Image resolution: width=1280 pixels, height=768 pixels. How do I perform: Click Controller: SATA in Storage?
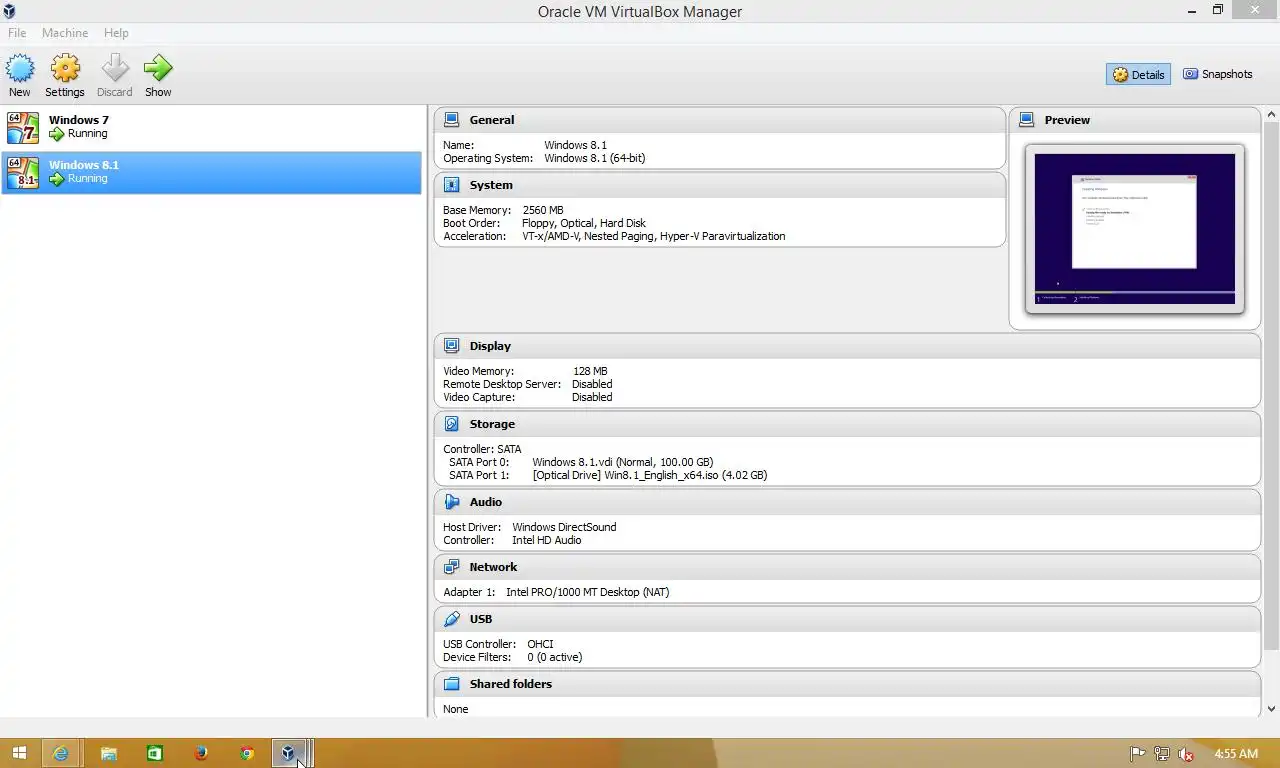[x=482, y=449]
